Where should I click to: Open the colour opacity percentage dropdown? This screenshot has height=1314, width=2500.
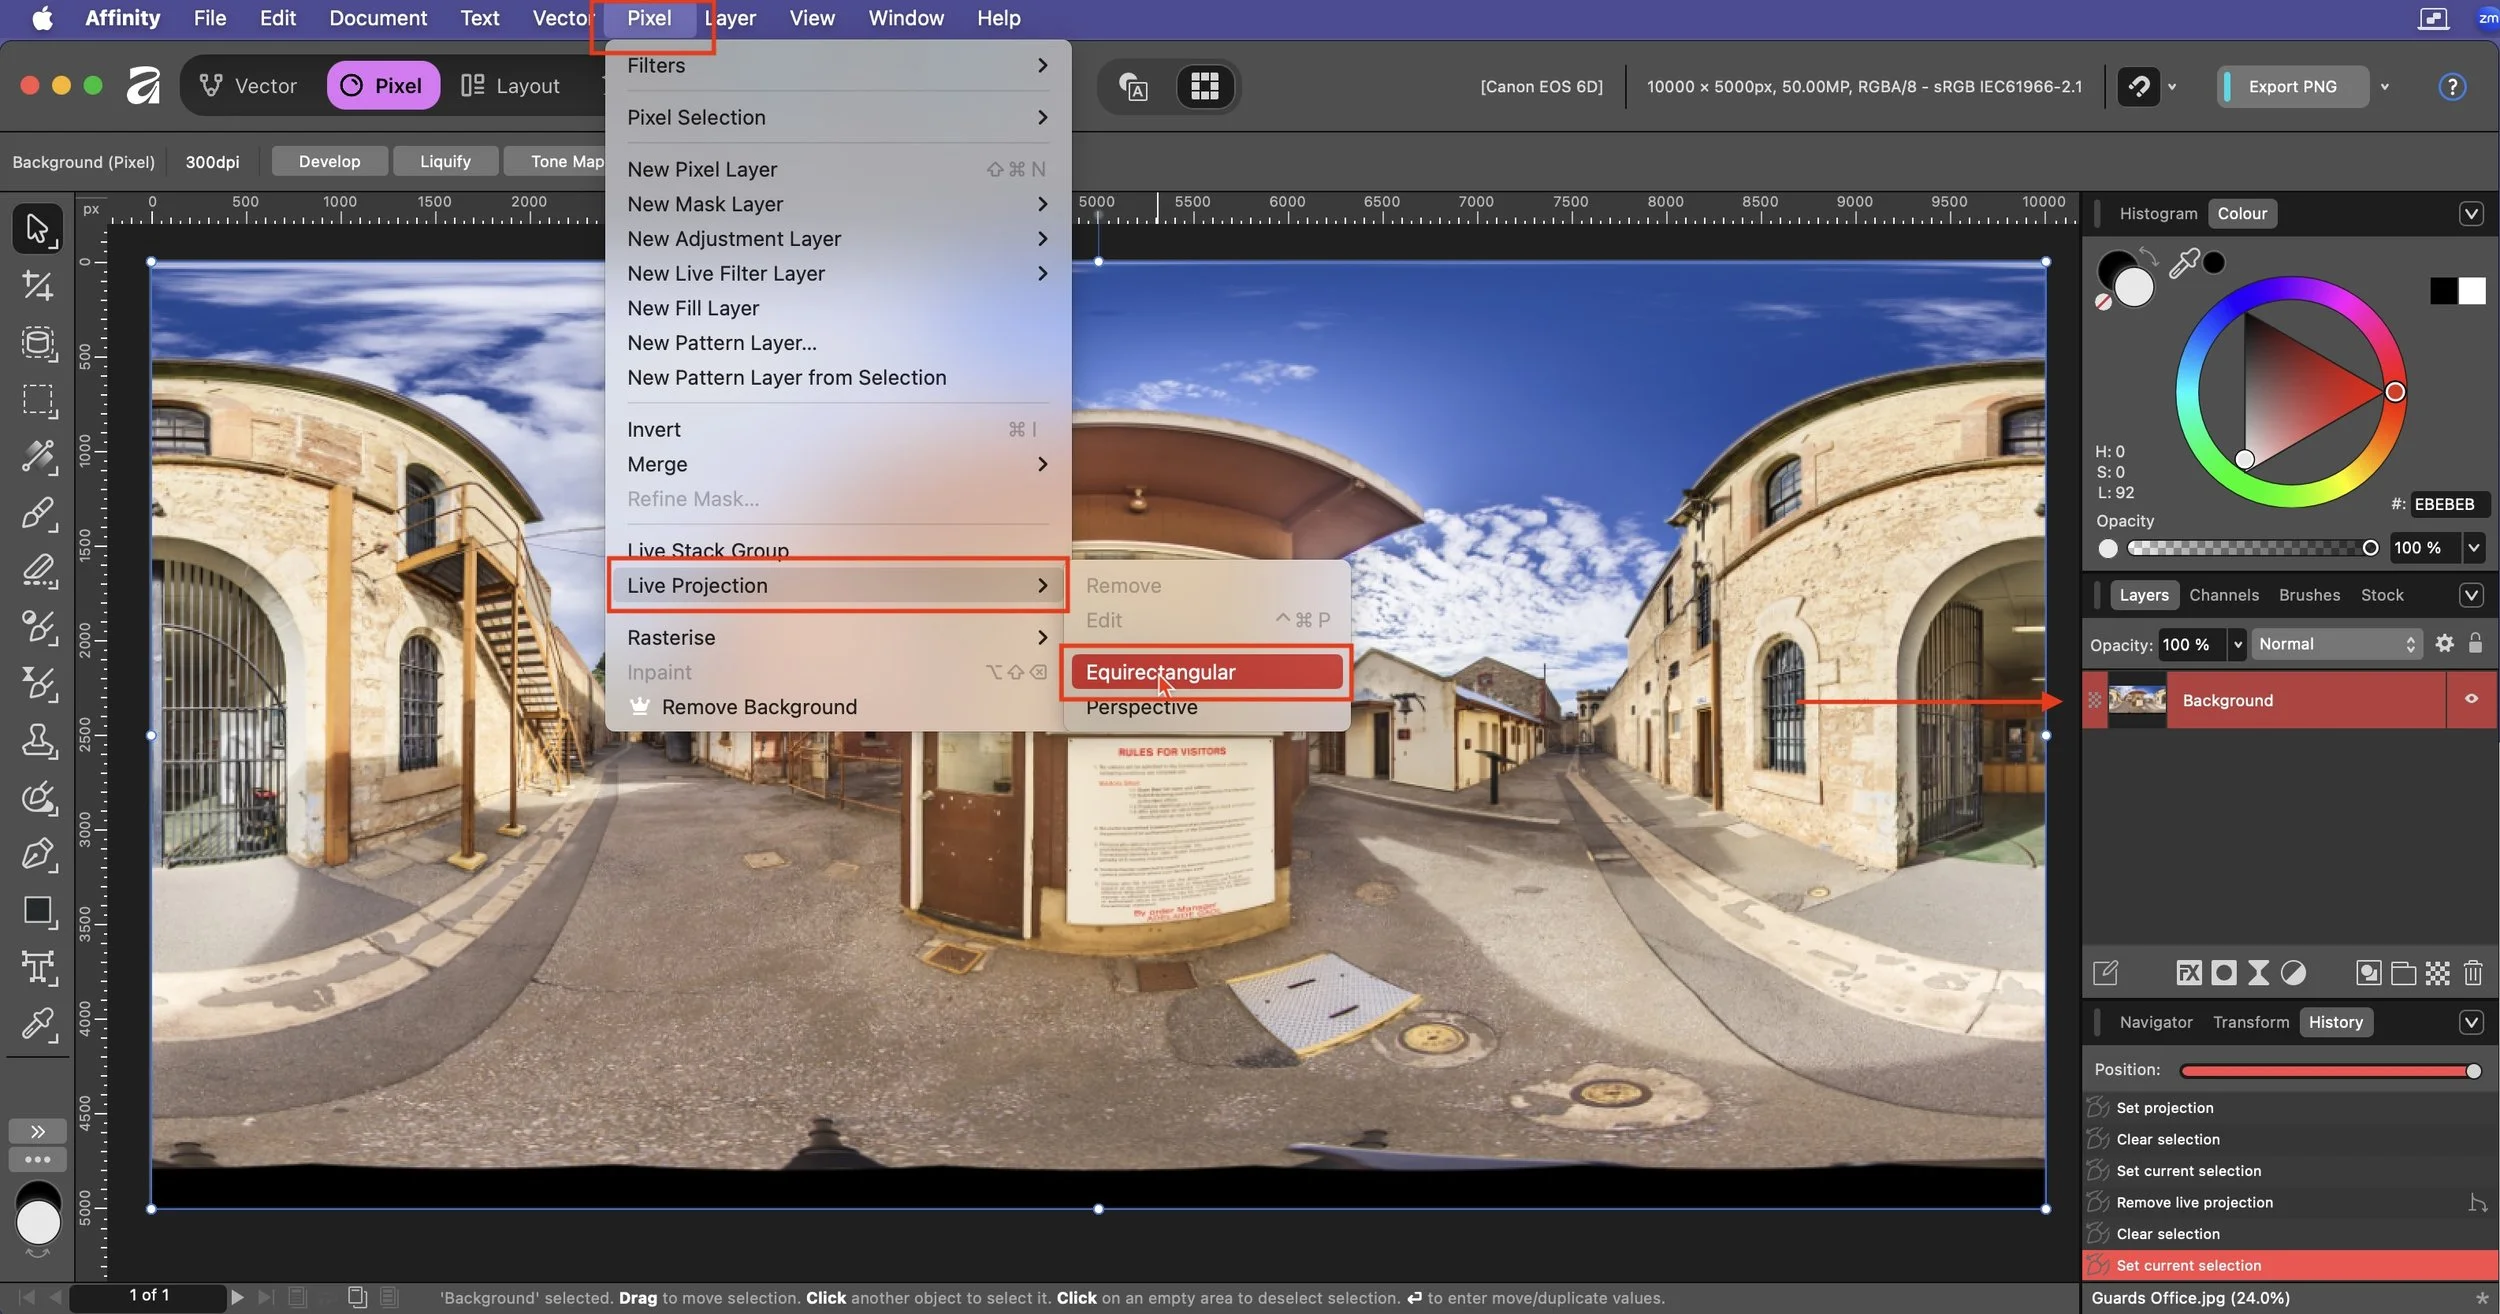coord(2473,547)
